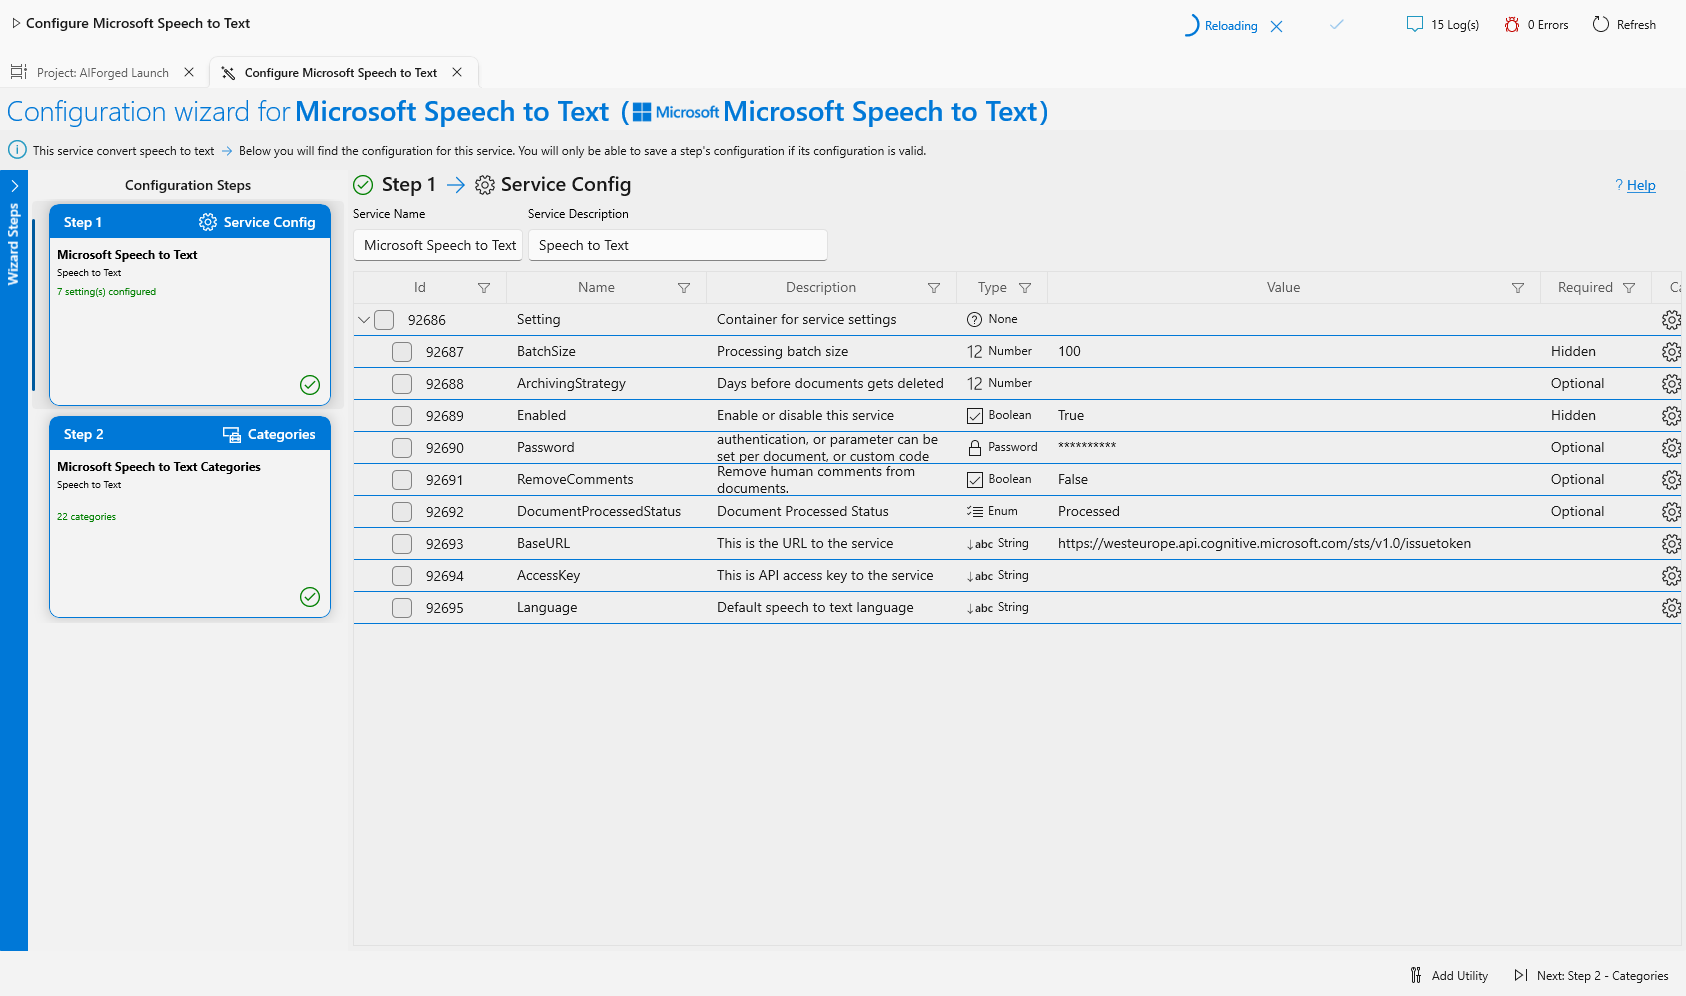The image size is (1686, 996).
Task: Select checkbox for ArchivingStrategy row 92688
Action: tap(402, 384)
